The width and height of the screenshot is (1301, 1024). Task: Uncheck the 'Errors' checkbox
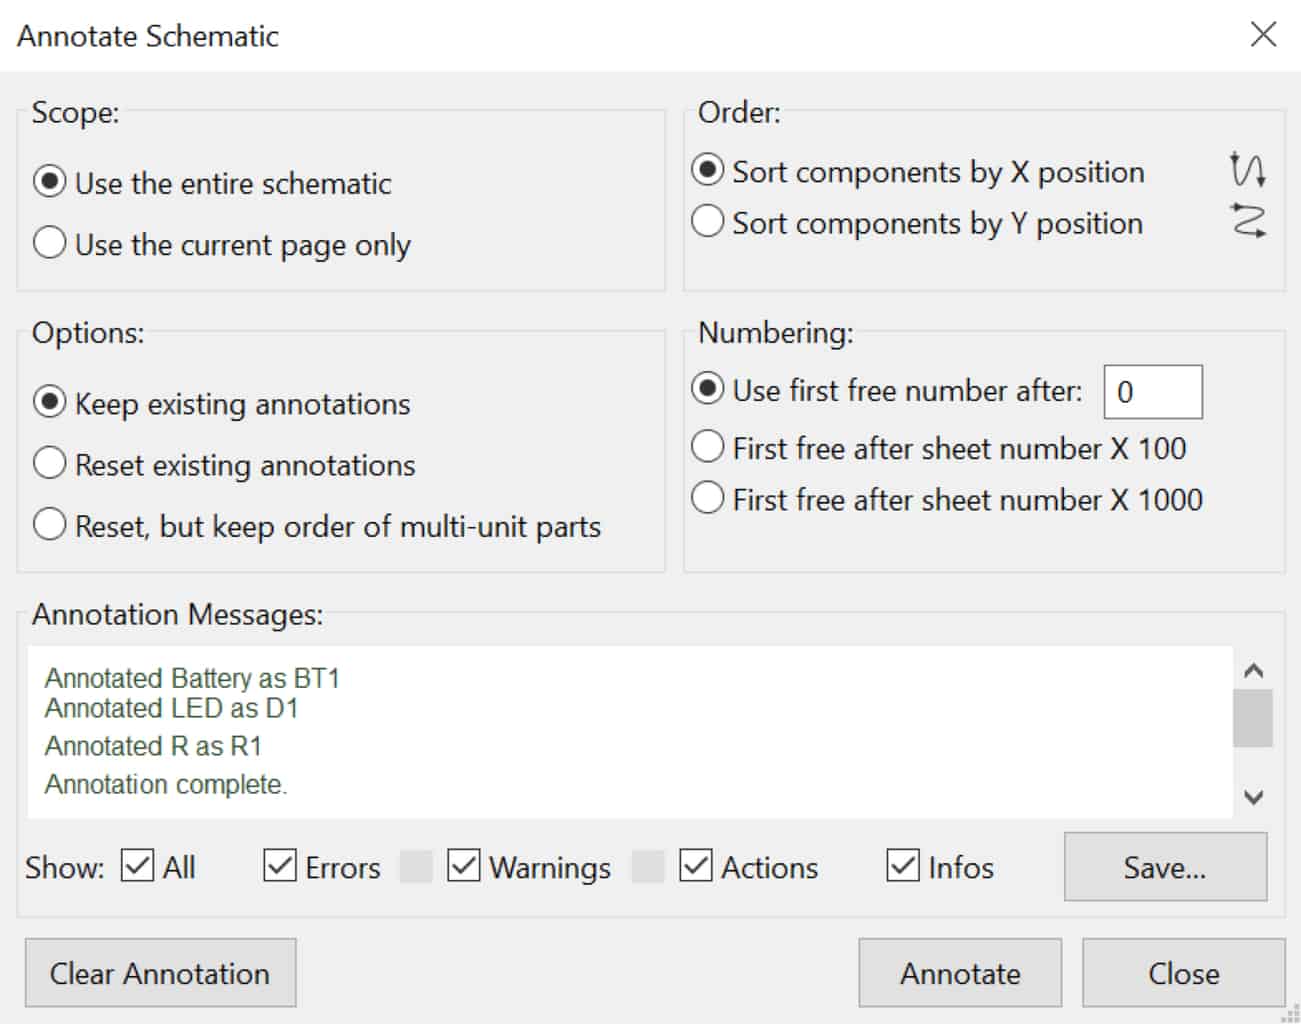pyautogui.click(x=278, y=866)
